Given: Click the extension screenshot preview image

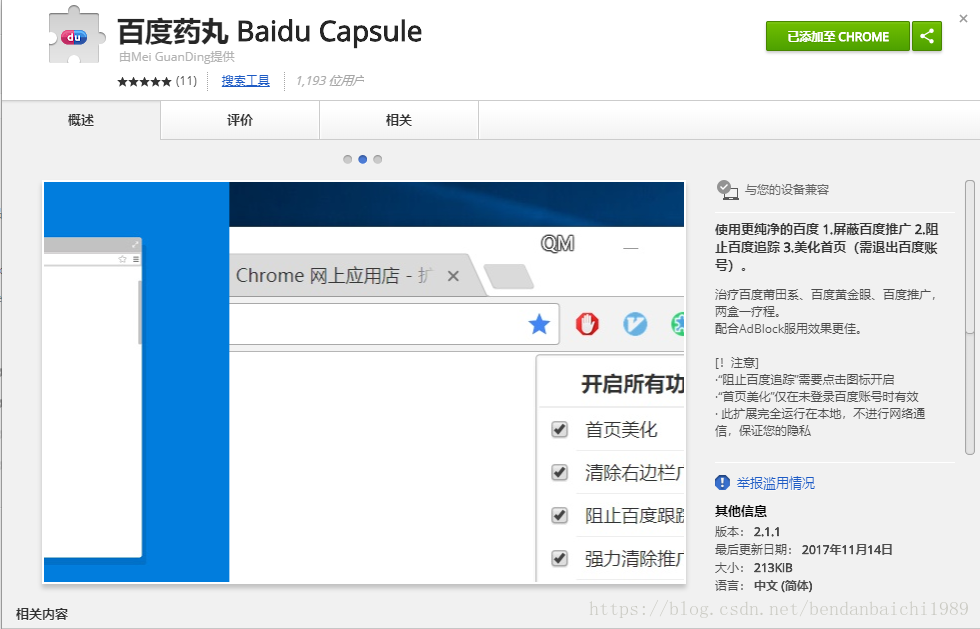Looking at the screenshot, I should (x=364, y=382).
